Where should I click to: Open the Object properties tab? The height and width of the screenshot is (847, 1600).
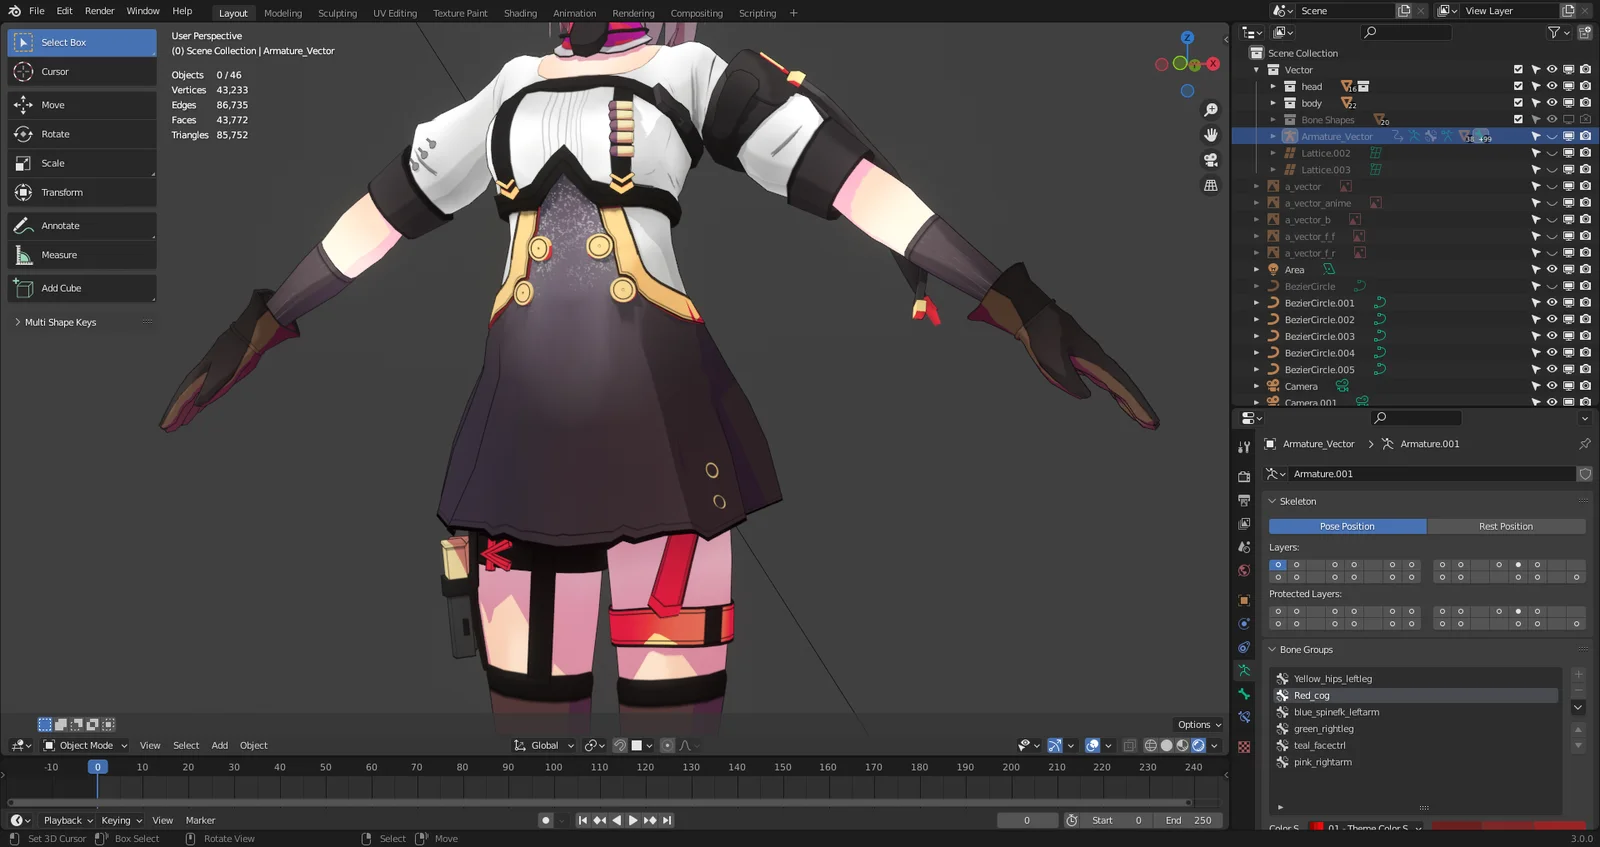click(x=1244, y=600)
